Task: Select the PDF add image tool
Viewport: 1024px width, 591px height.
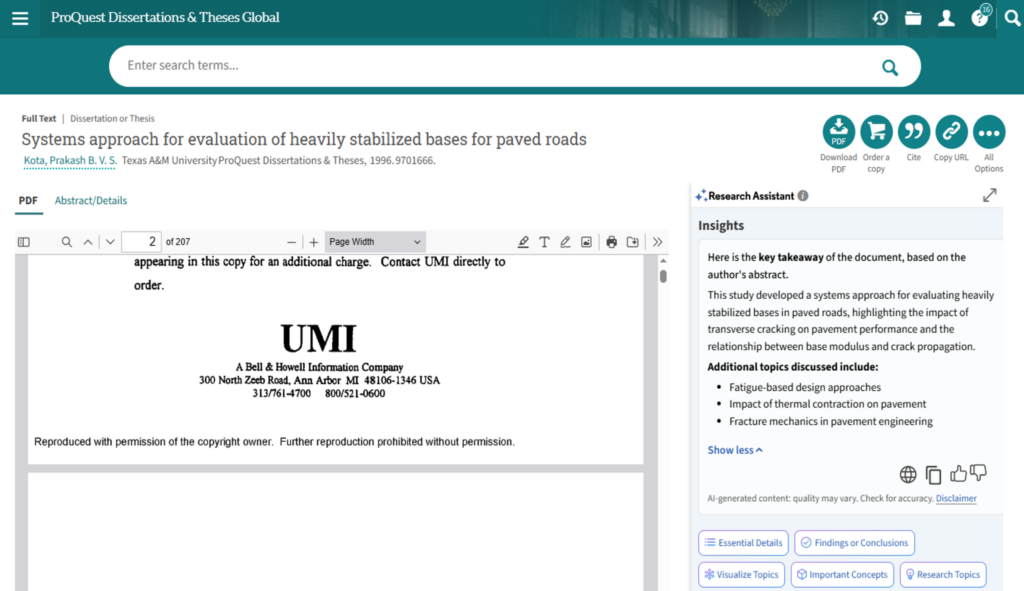Action: pos(586,242)
